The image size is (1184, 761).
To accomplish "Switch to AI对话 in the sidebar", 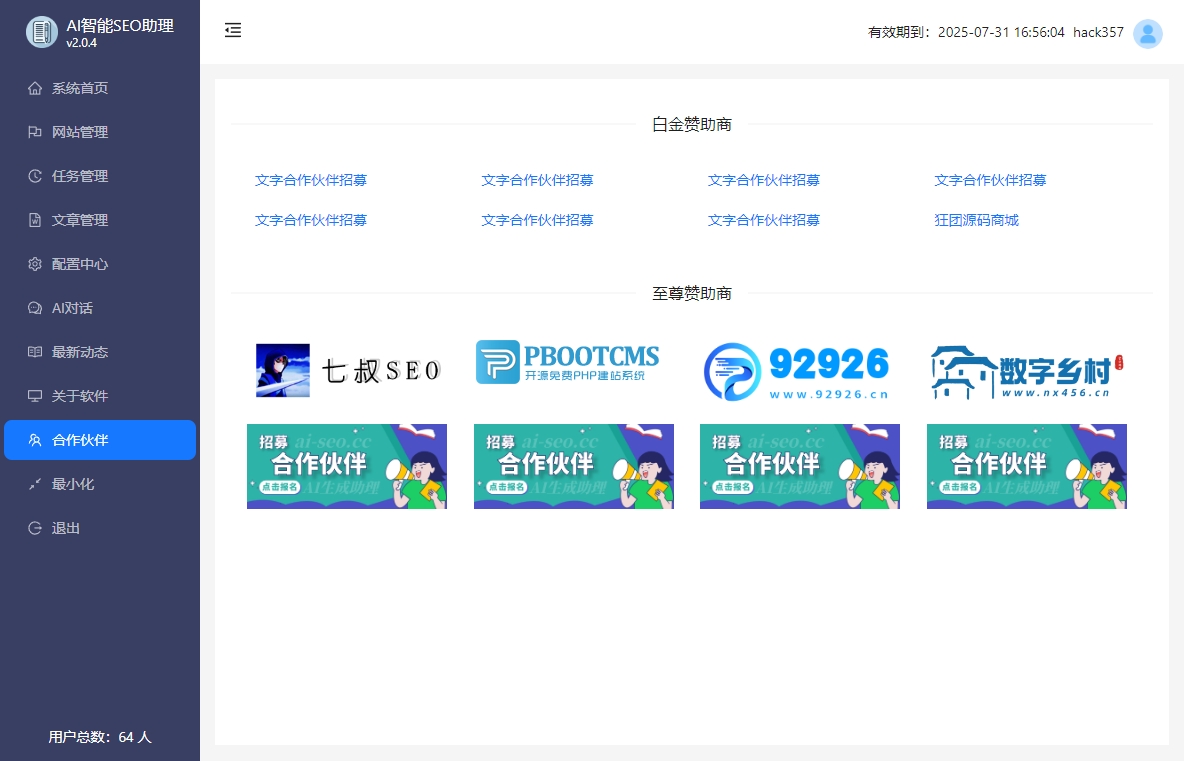I will pos(100,308).
